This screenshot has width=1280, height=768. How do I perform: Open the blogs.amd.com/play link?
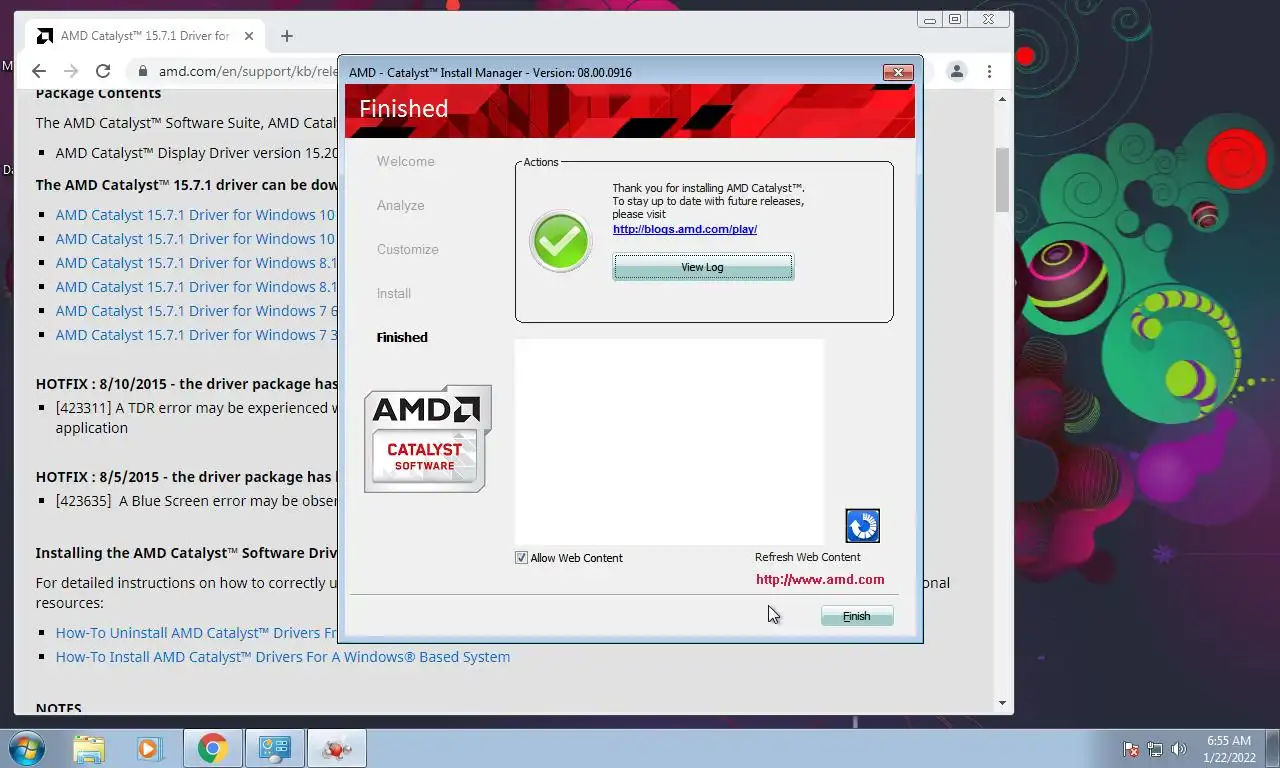click(685, 229)
